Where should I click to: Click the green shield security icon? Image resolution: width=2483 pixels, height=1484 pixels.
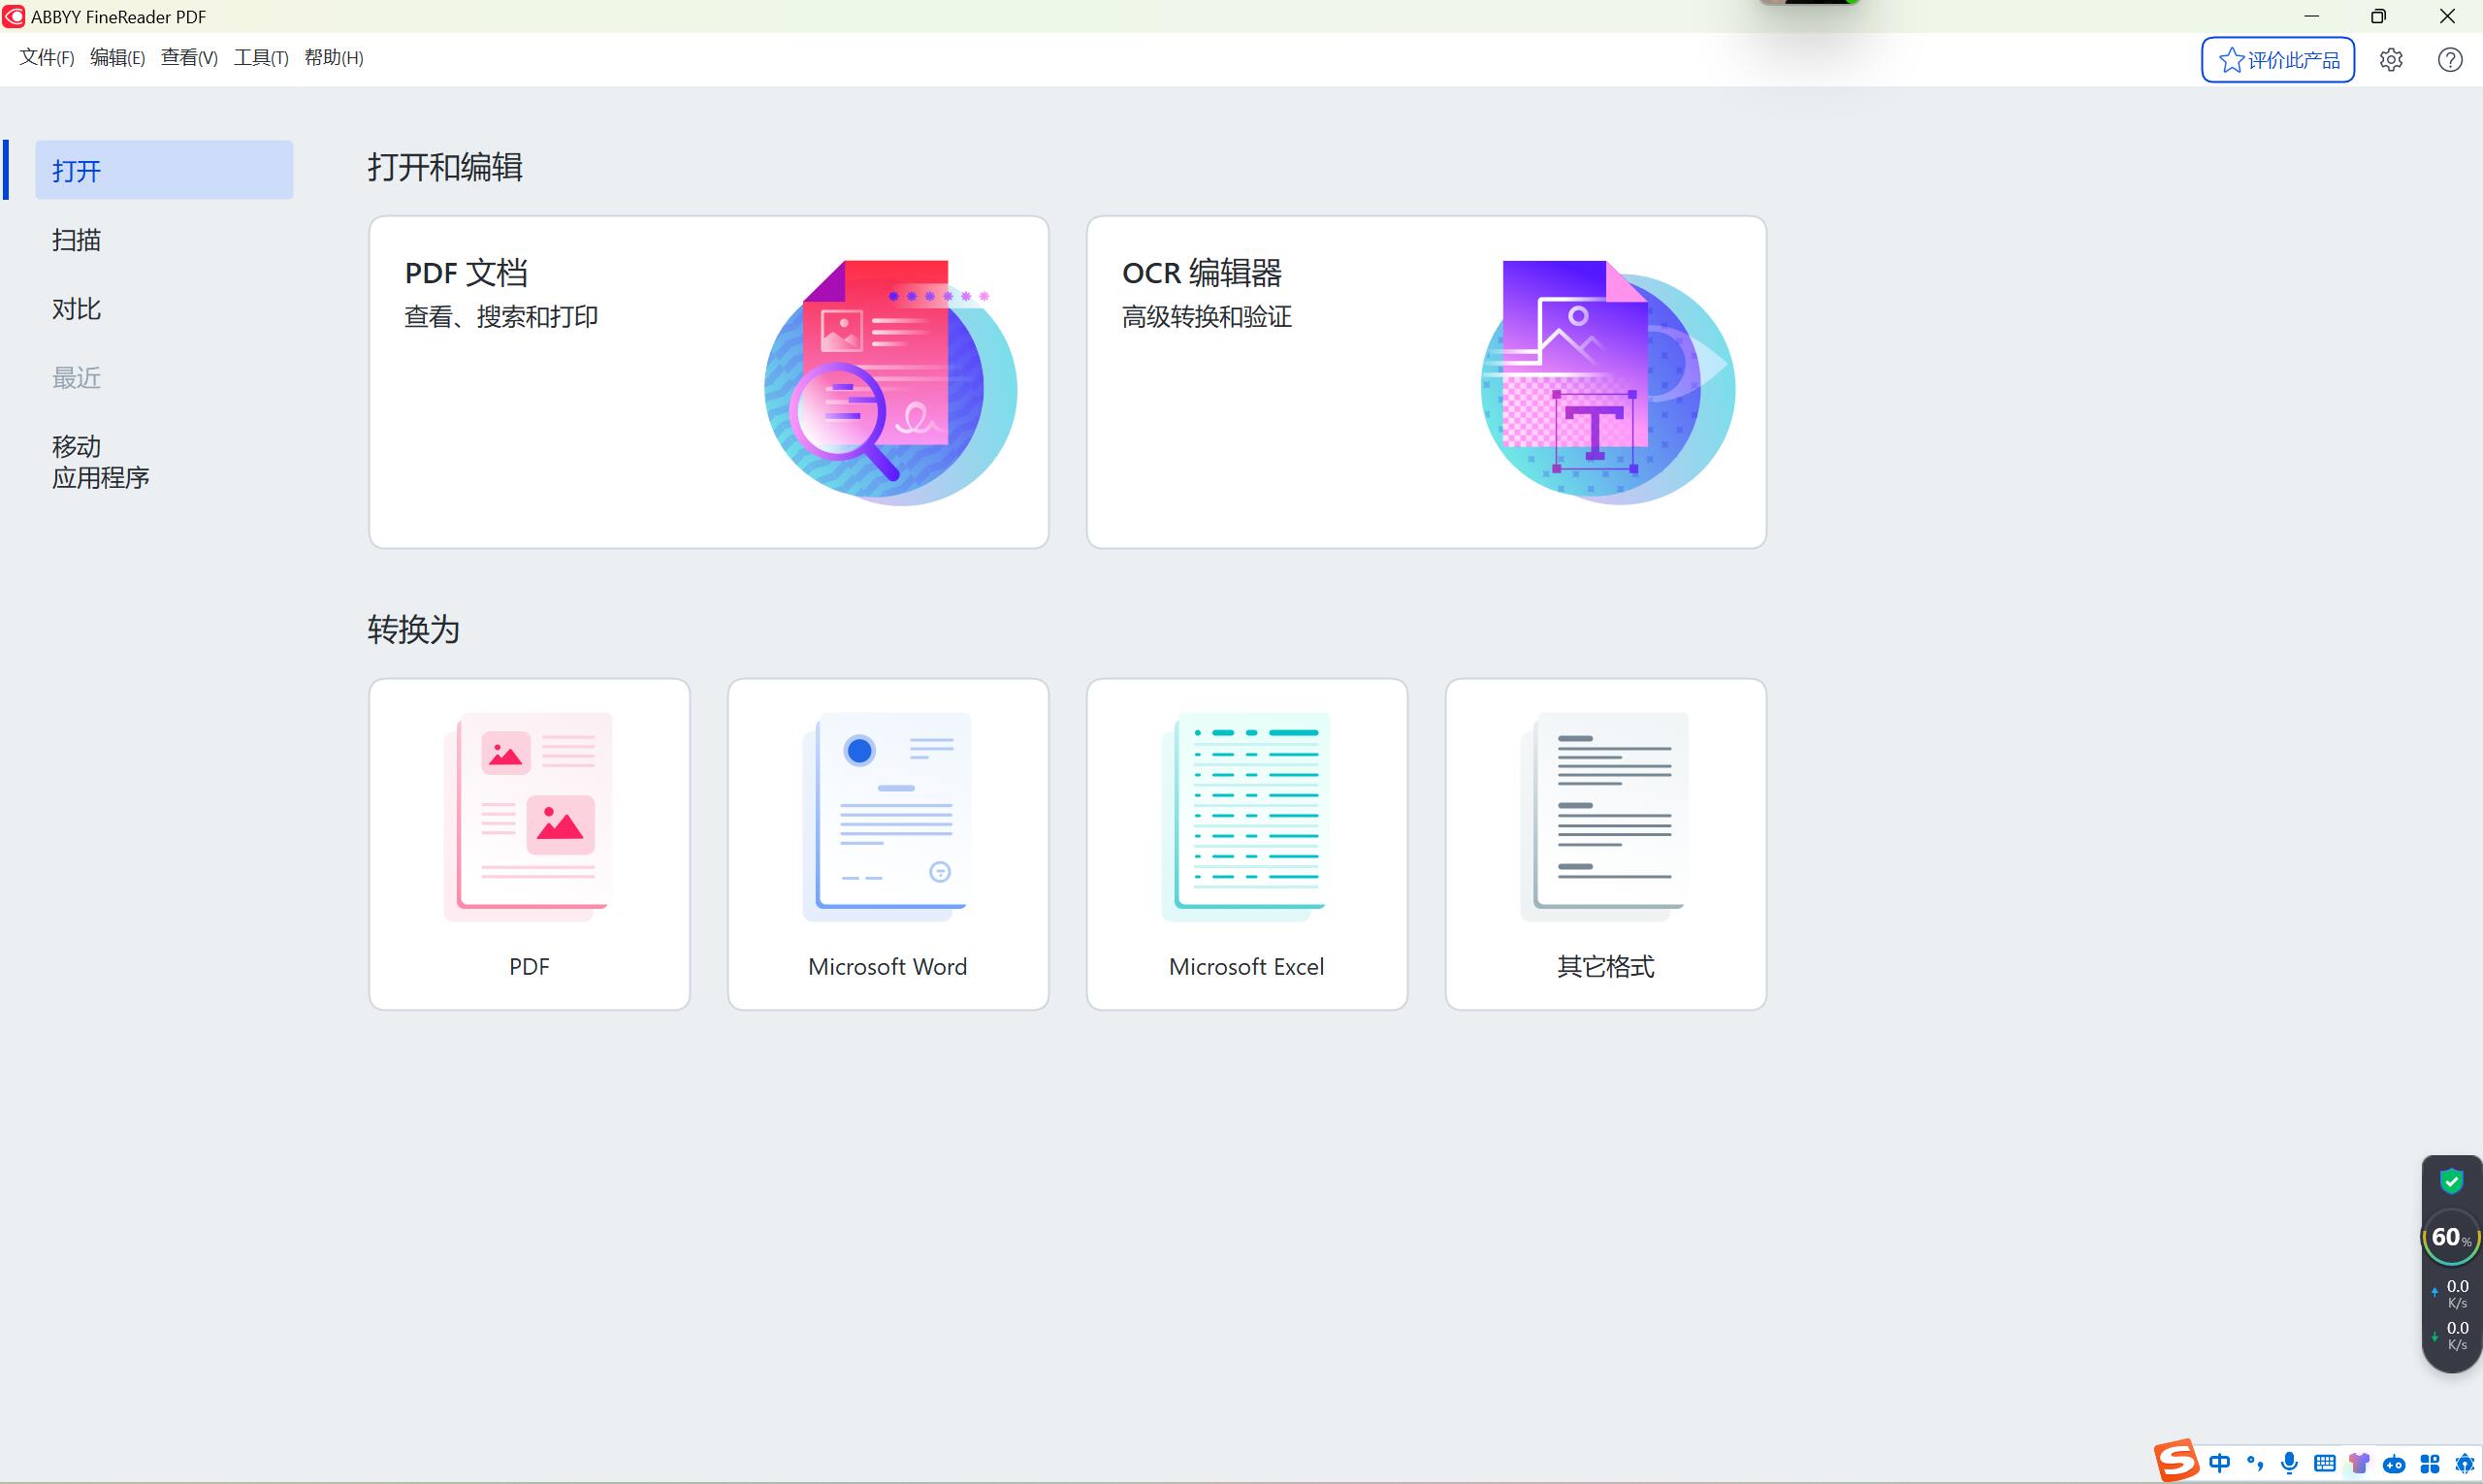point(2451,1181)
